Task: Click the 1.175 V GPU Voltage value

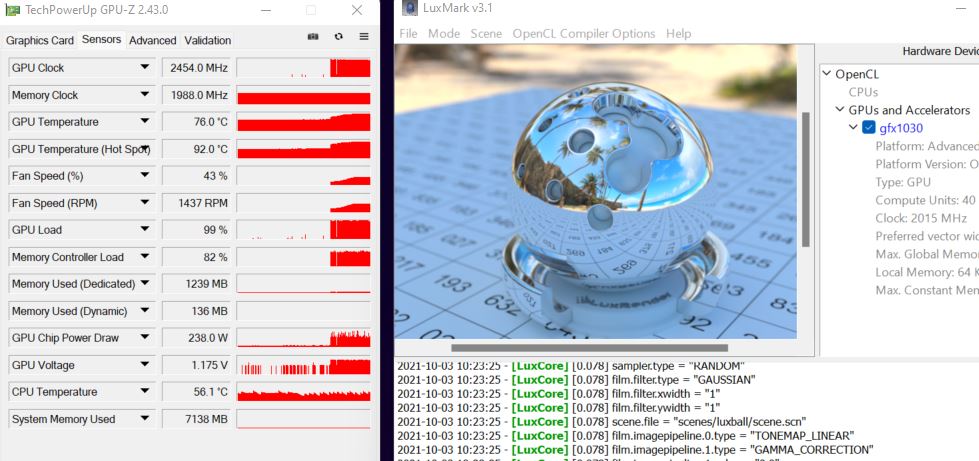Action: (x=196, y=365)
